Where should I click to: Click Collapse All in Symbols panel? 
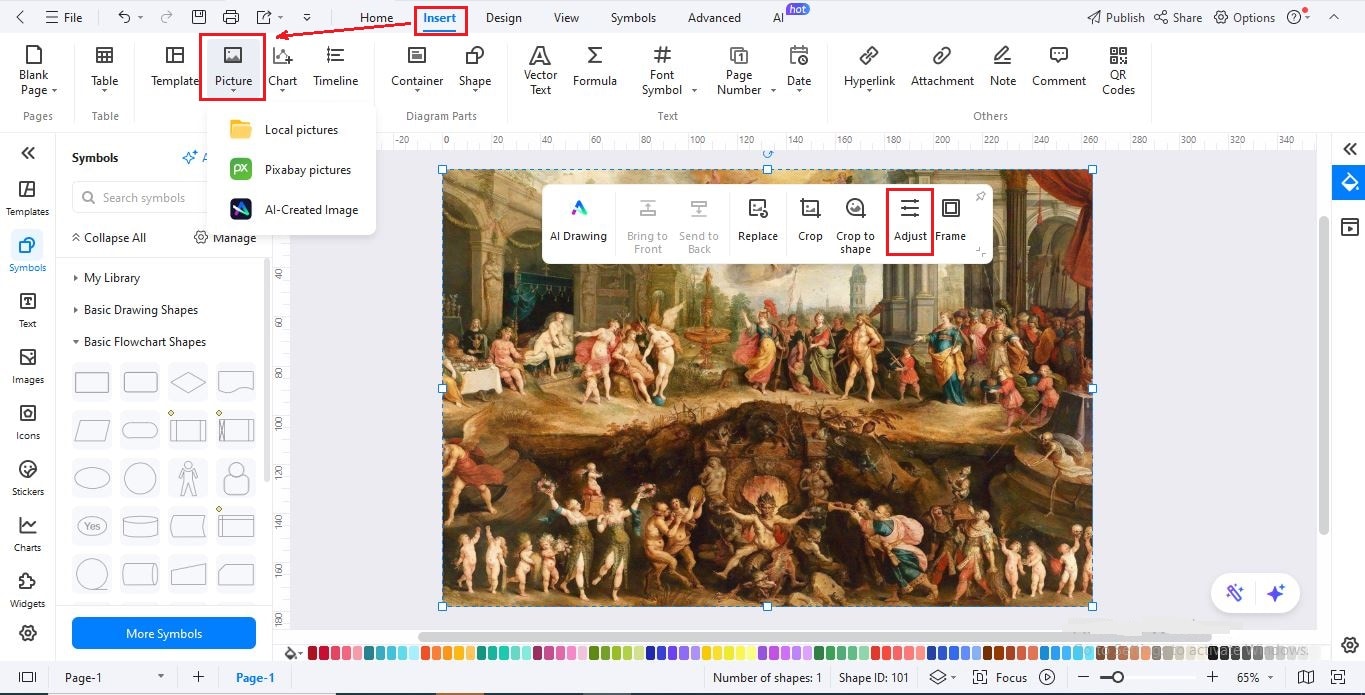[108, 238]
